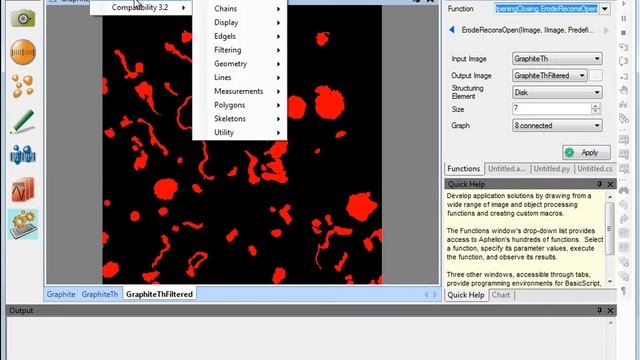The image size is (640, 360).
Task: Go back with the blue left arrow
Action: pyautogui.click(x=452, y=30)
